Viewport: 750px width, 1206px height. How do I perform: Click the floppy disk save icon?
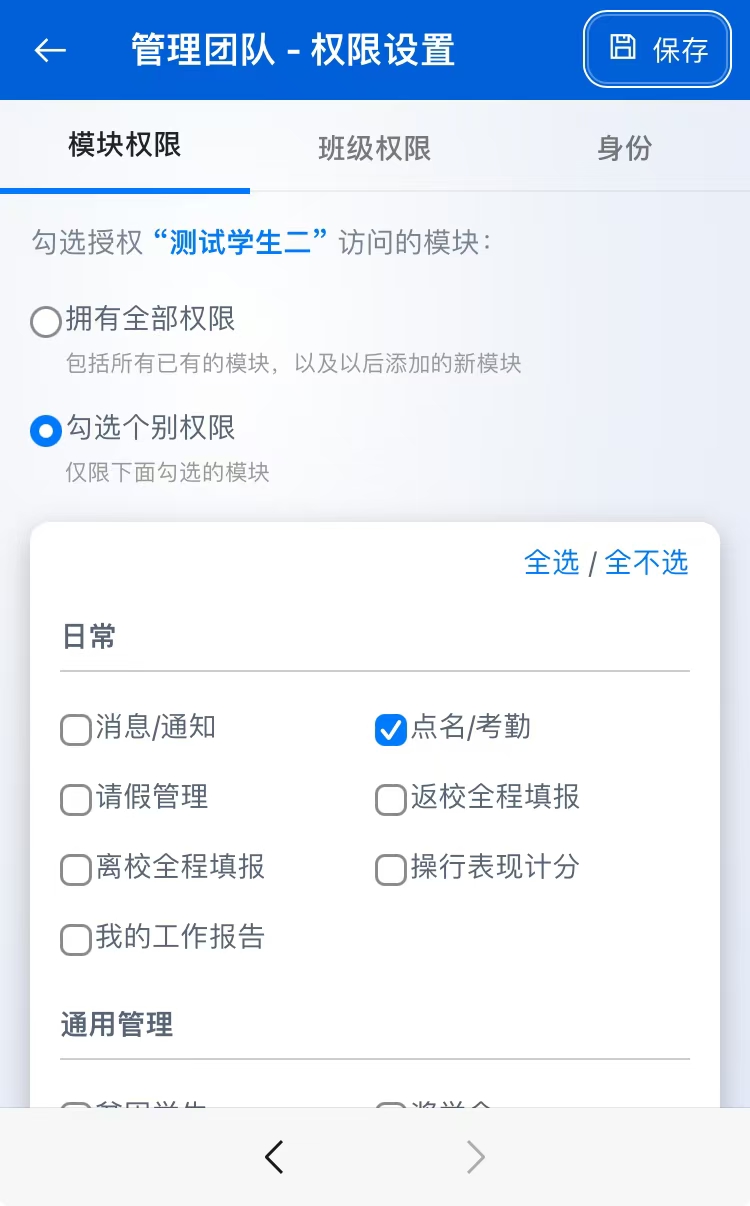pyautogui.click(x=623, y=48)
